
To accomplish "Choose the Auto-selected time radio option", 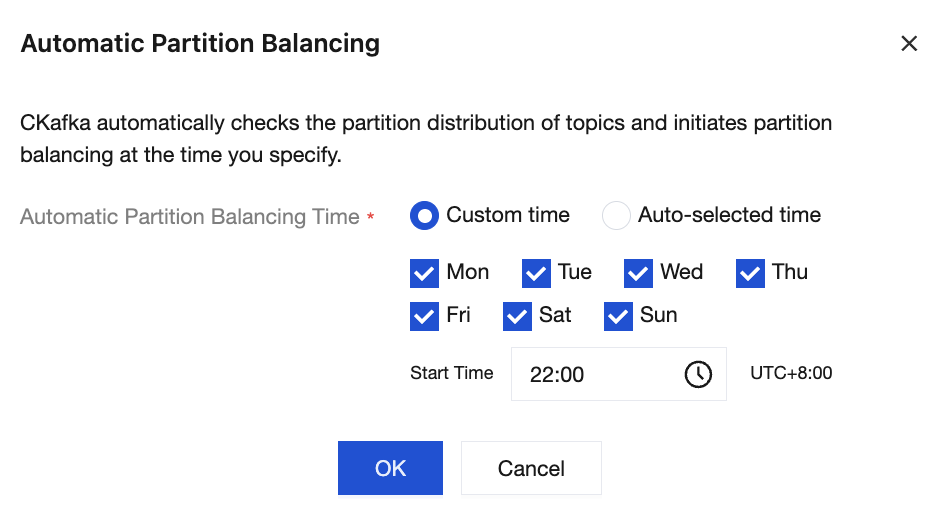I will point(616,215).
